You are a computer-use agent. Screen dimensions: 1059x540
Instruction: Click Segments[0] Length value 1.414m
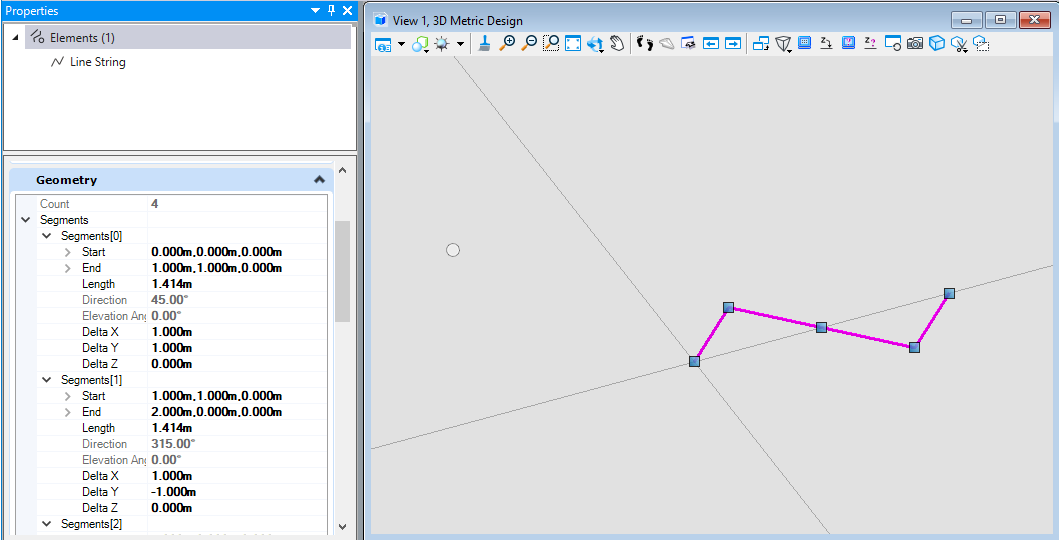tap(172, 284)
